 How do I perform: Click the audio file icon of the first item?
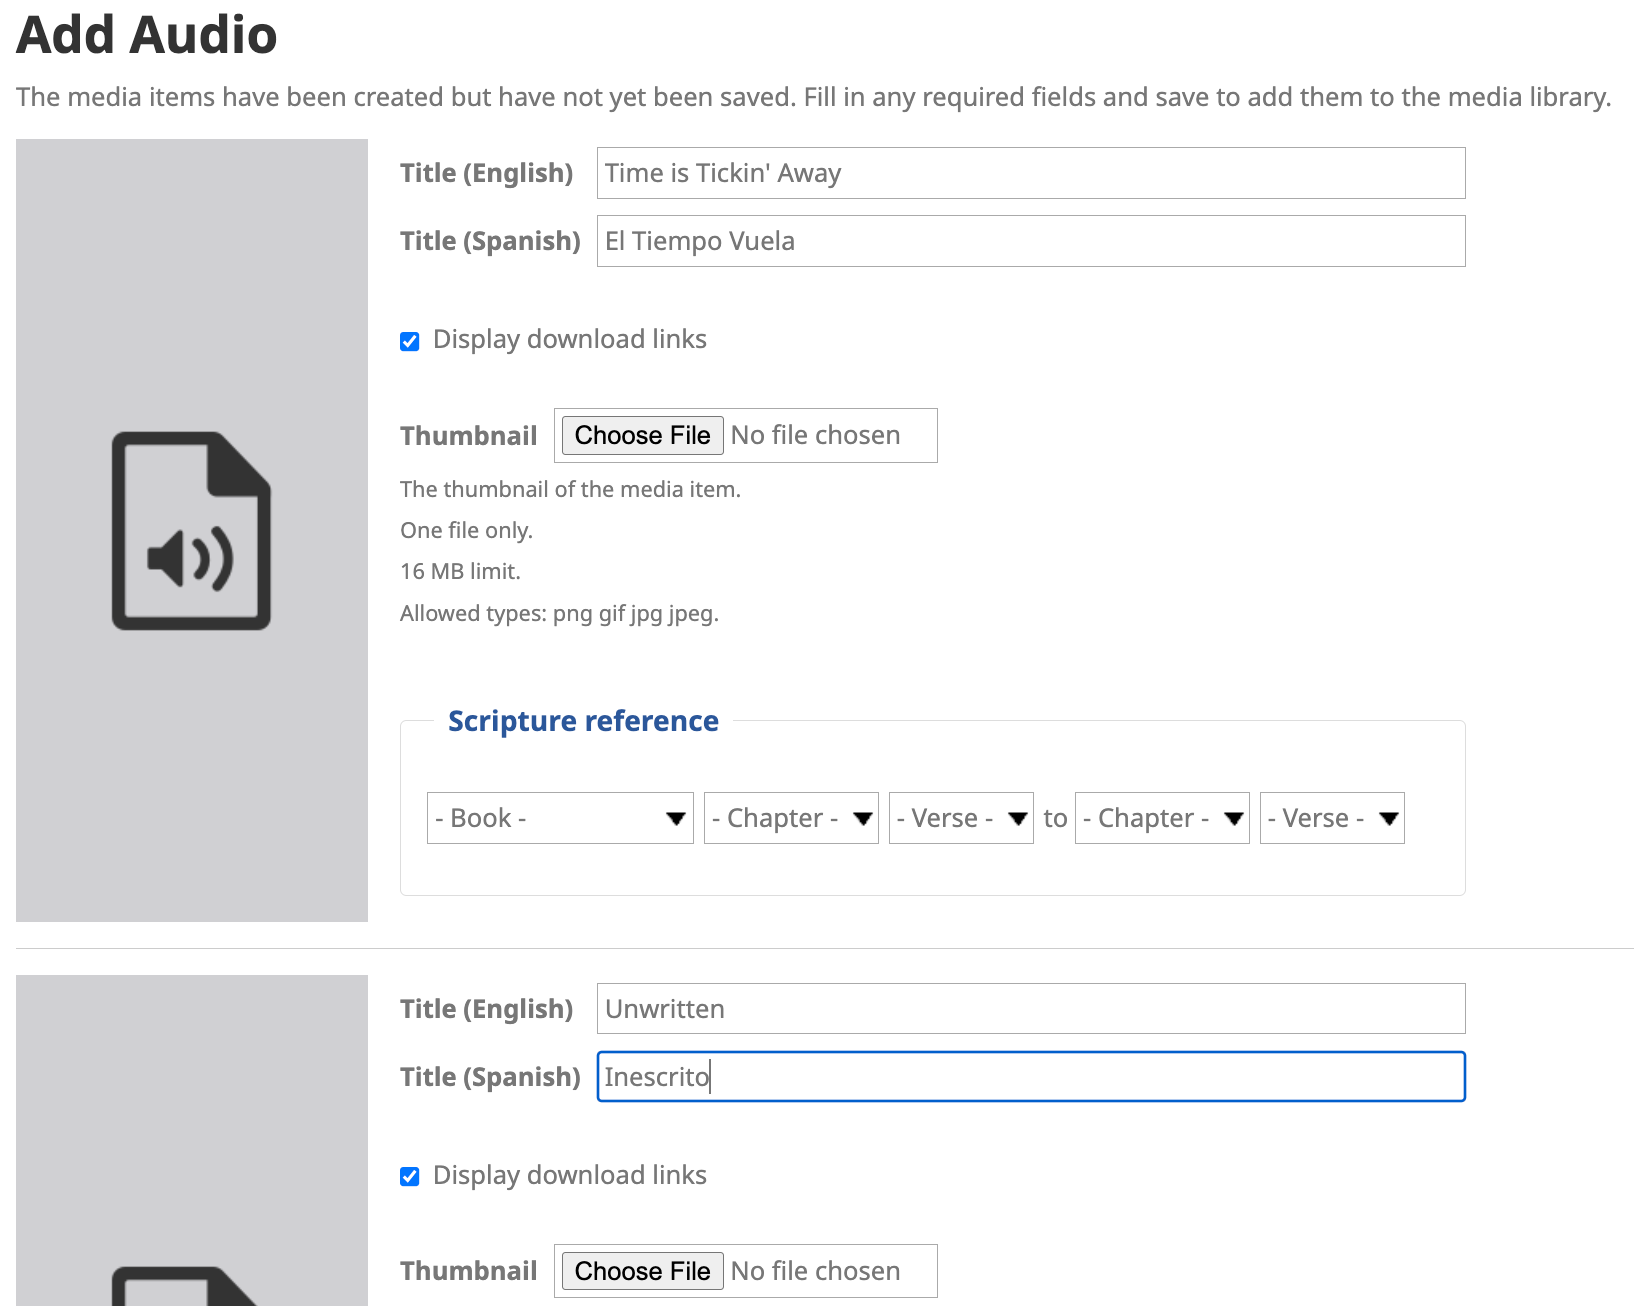[191, 530]
